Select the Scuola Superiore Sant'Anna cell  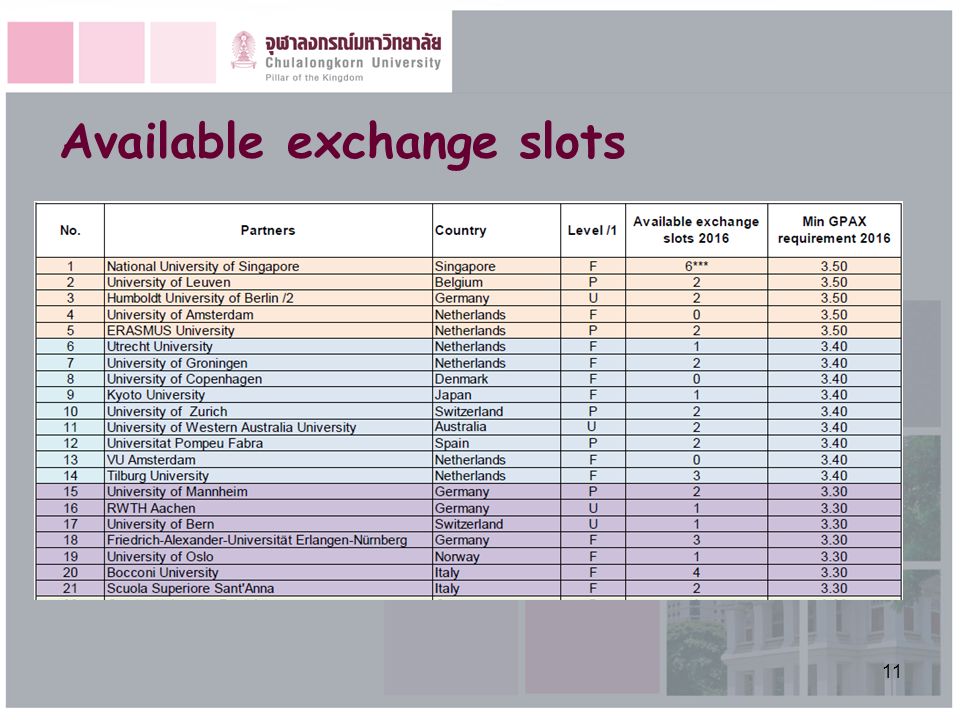coord(268,588)
